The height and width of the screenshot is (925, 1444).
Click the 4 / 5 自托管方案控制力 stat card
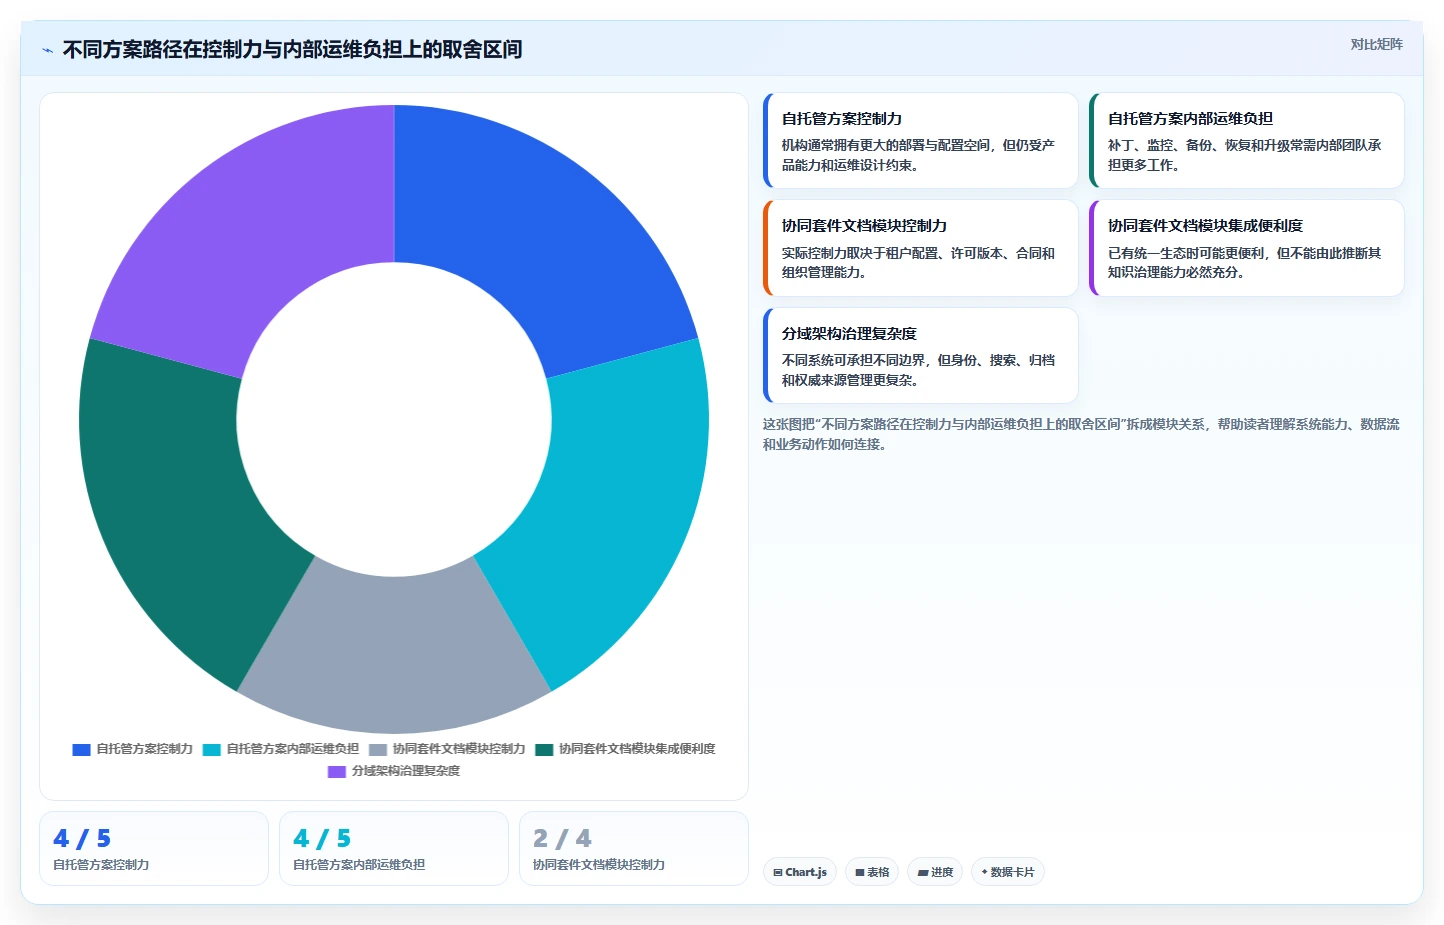point(154,848)
